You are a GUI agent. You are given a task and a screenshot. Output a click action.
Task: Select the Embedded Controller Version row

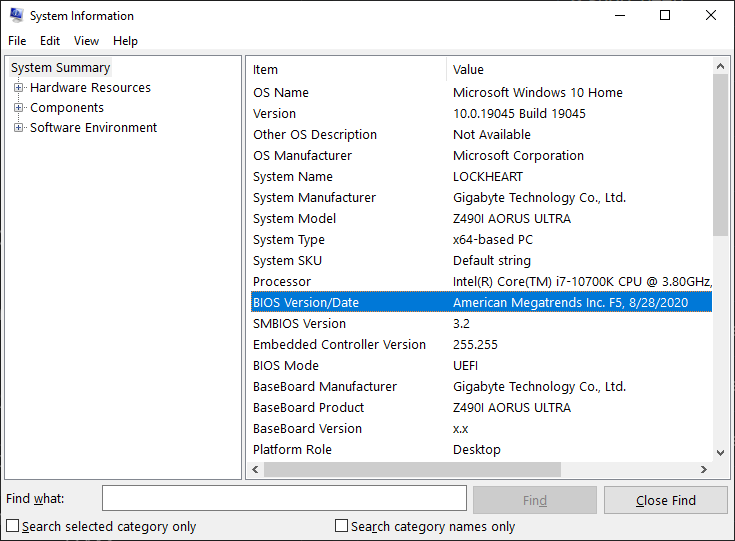pos(481,345)
